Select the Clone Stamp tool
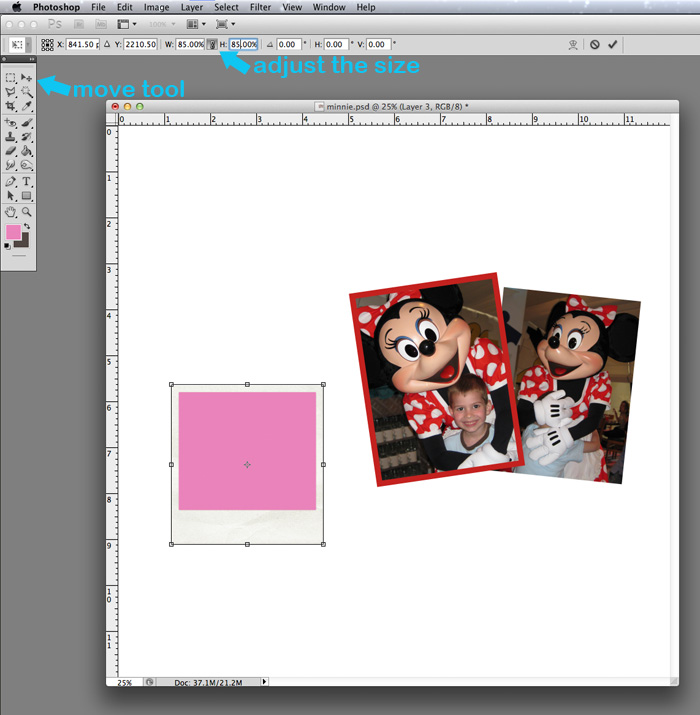The width and height of the screenshot is (700, 715). [x=10, y=137]
